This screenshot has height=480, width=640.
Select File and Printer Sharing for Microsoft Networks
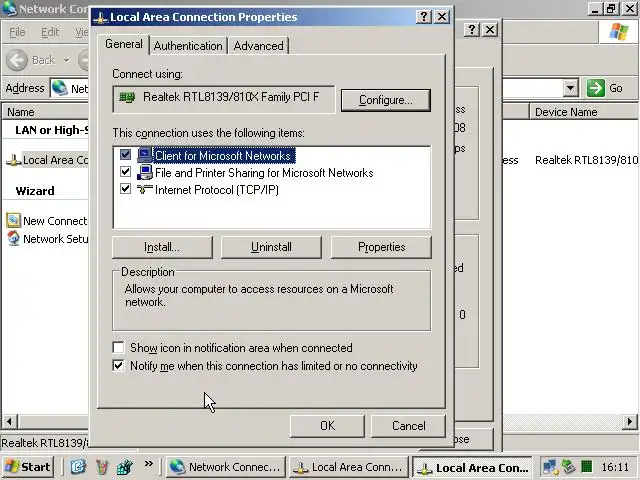[264, 173]
